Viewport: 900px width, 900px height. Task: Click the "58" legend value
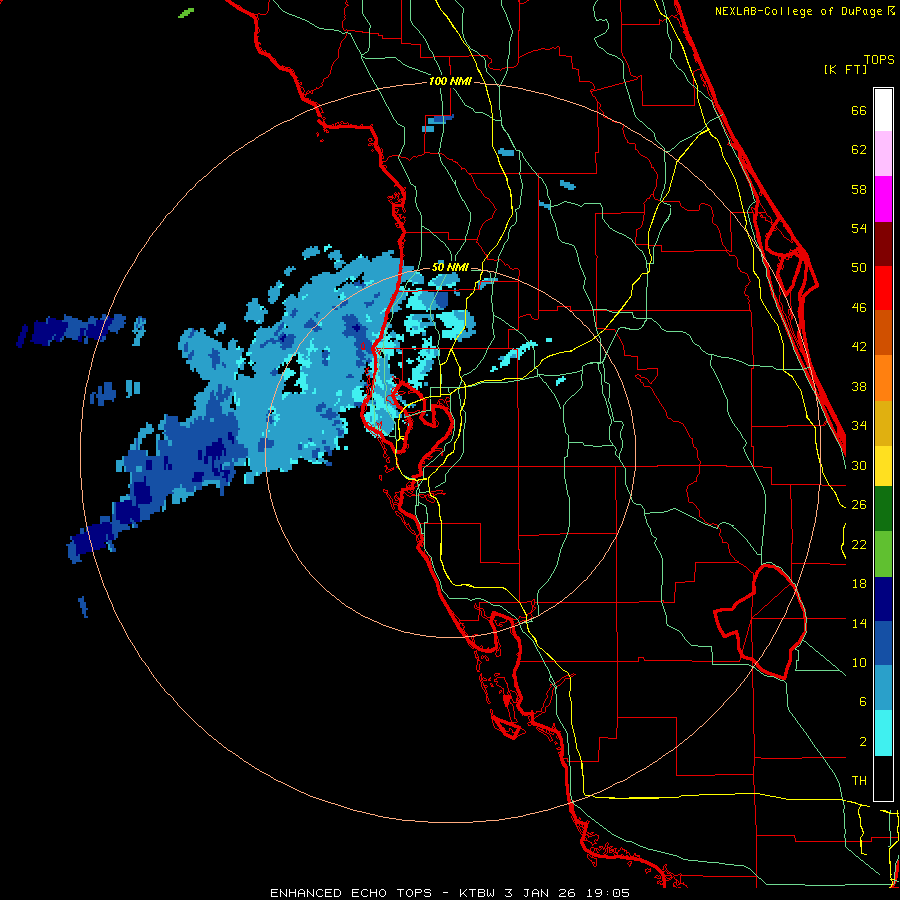click(859, 189)
